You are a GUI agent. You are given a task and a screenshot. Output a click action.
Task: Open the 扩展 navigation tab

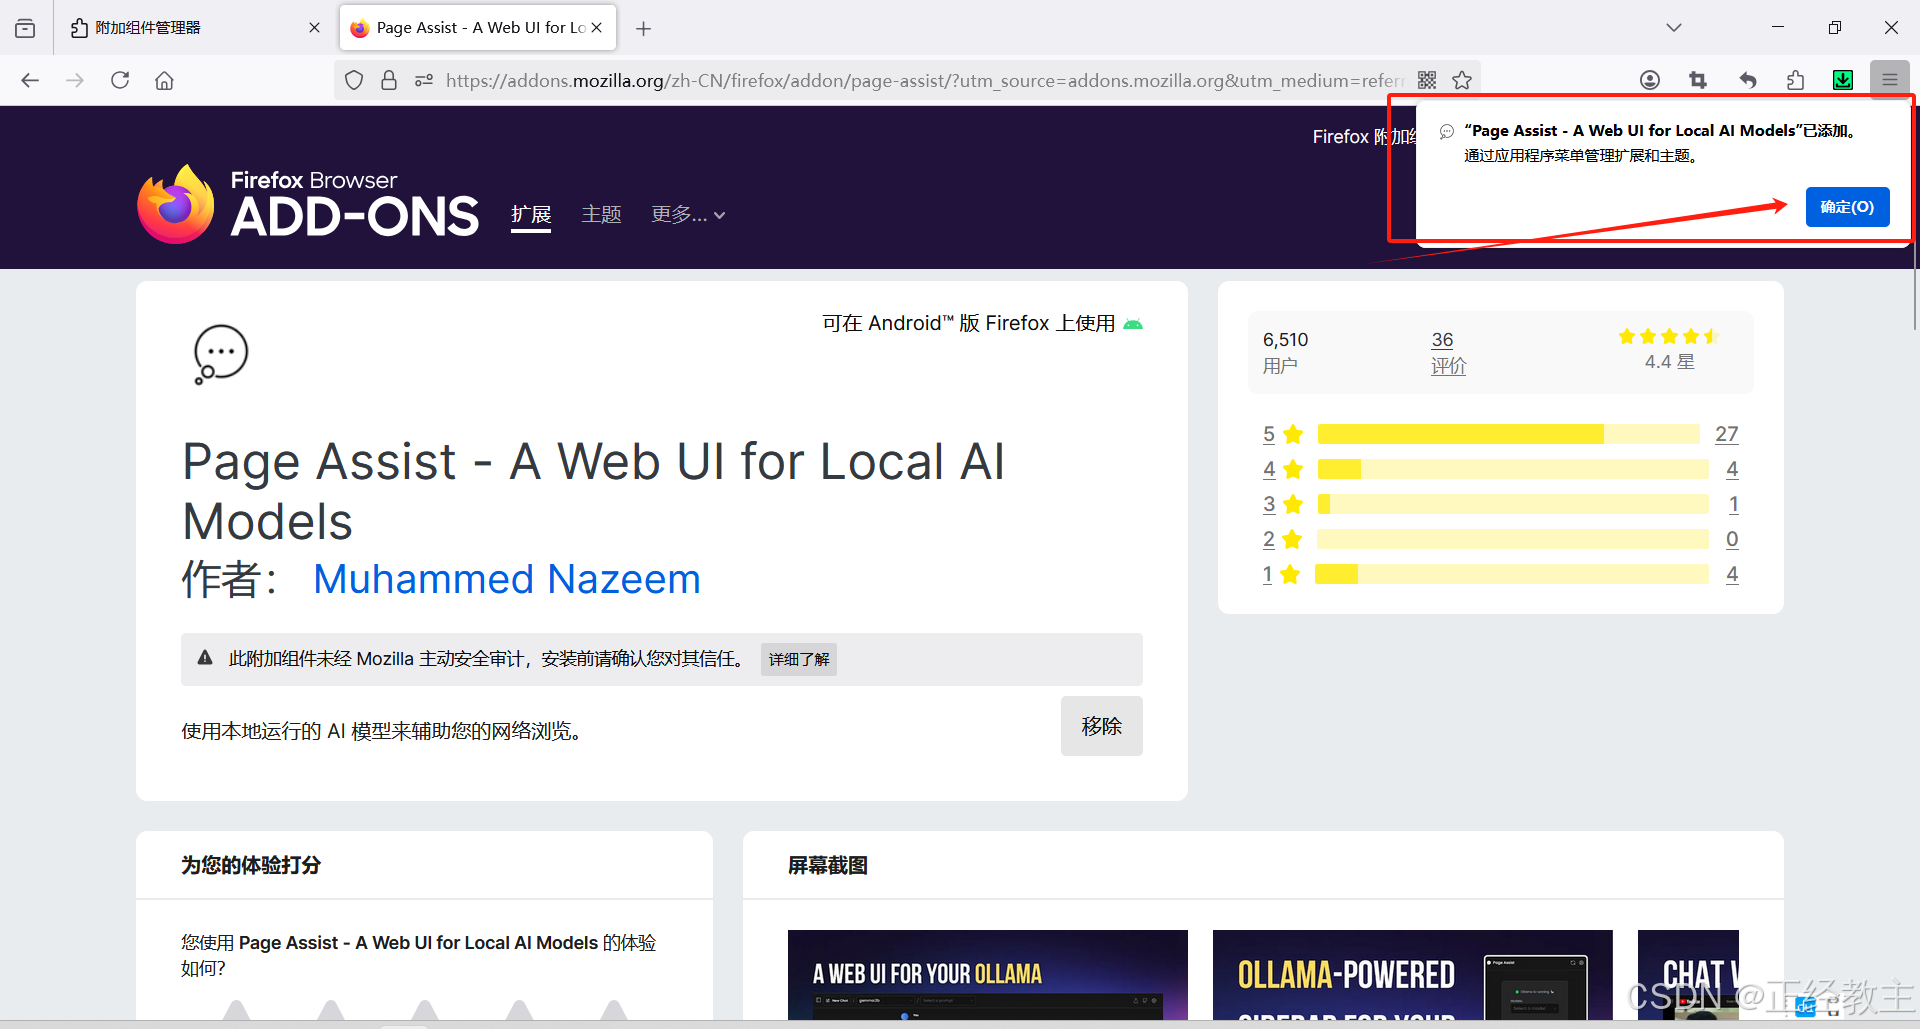point(531,215)
